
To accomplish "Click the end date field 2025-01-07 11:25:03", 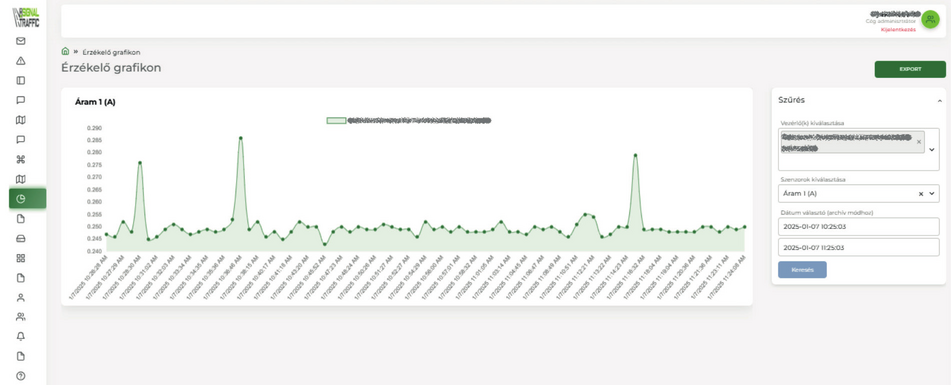I will click(x=858, y=247).
